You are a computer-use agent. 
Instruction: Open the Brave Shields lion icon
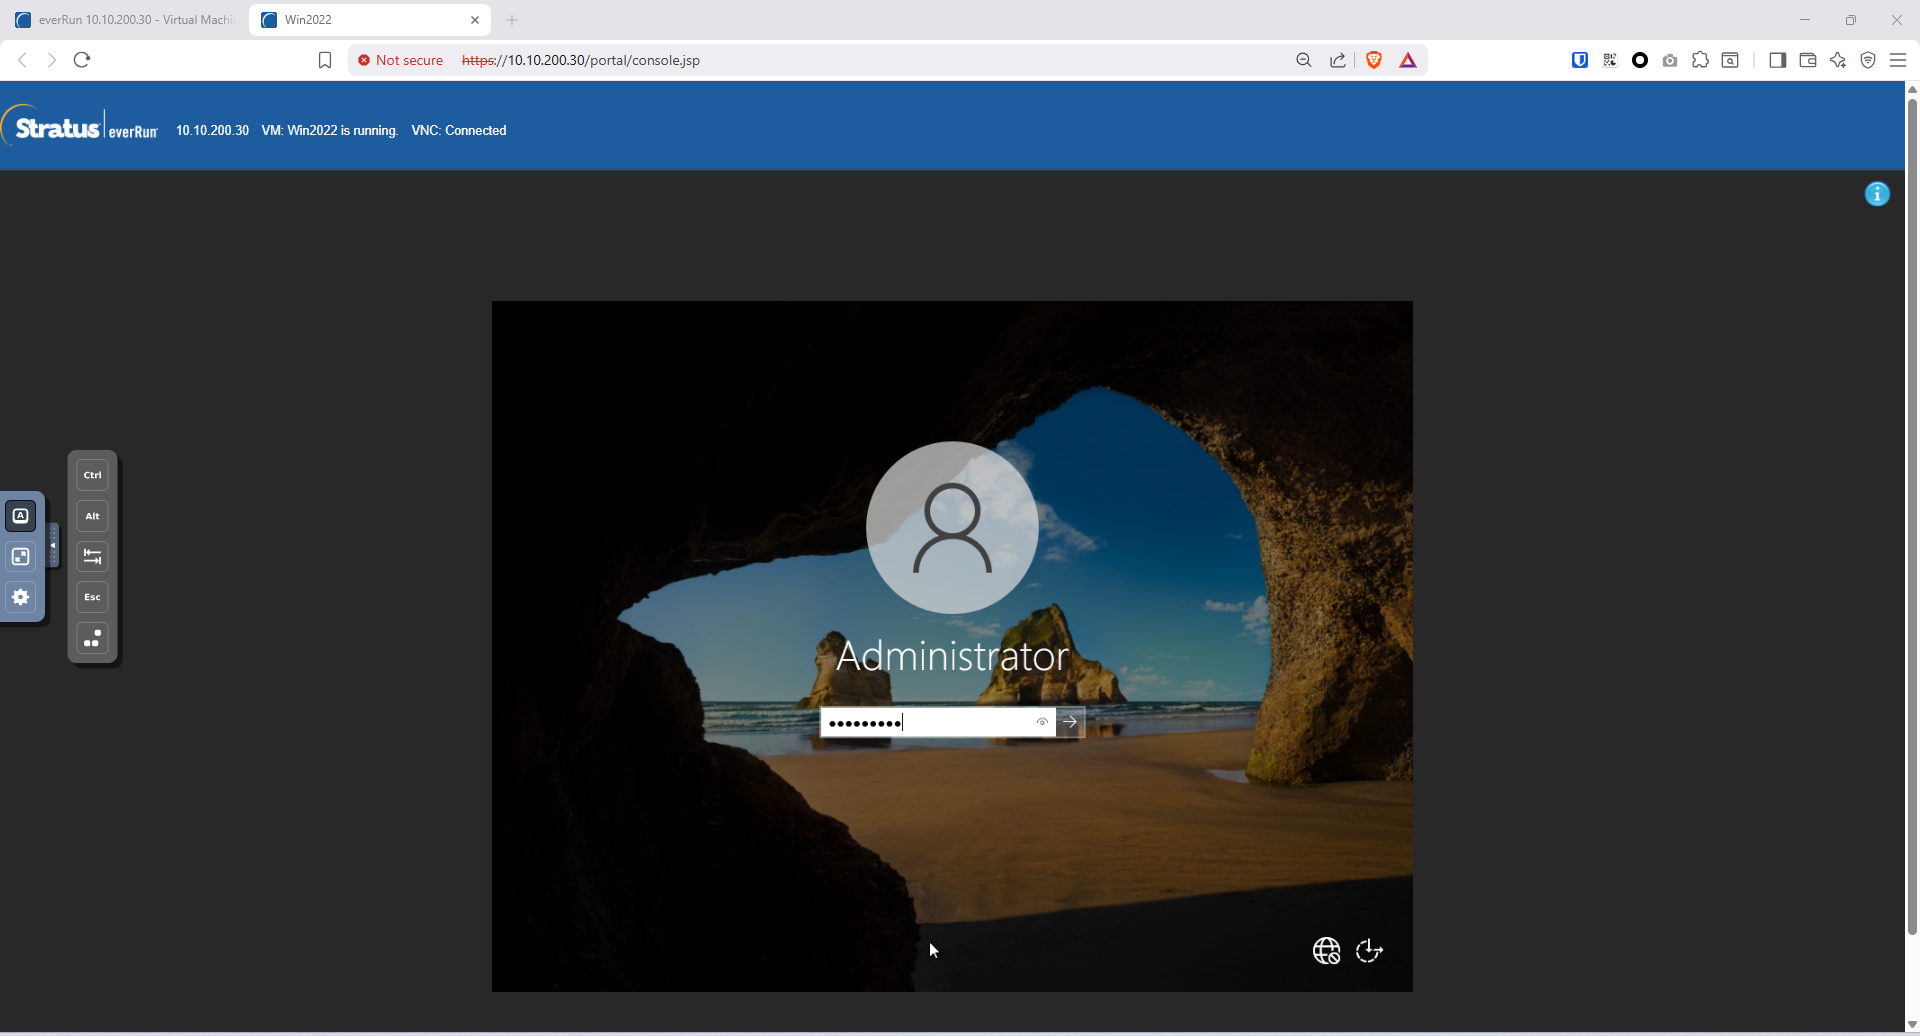1374,60
